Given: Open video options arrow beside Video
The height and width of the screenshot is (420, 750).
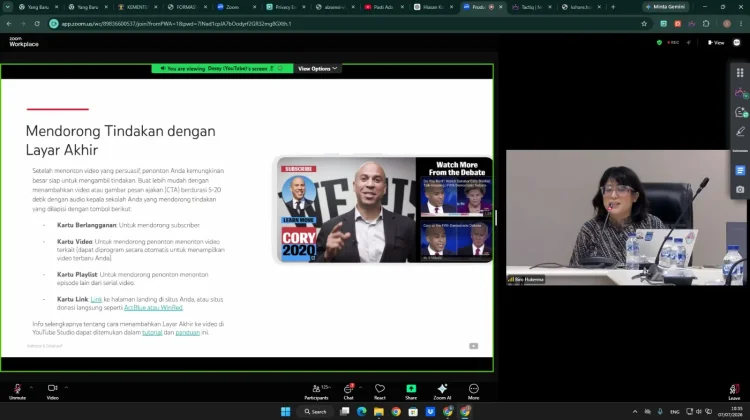Looking at the screenshot, I should click(x=66, y=387).
